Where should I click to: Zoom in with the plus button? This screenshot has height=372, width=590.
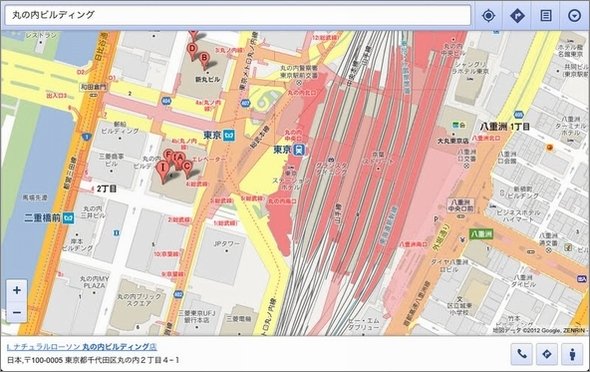(17, 290)
